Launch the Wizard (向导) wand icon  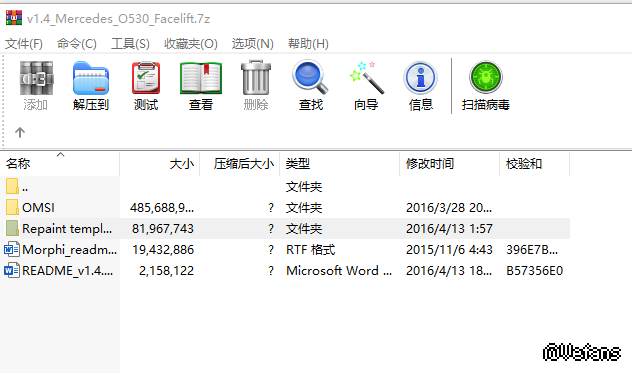tap(366, 77)
